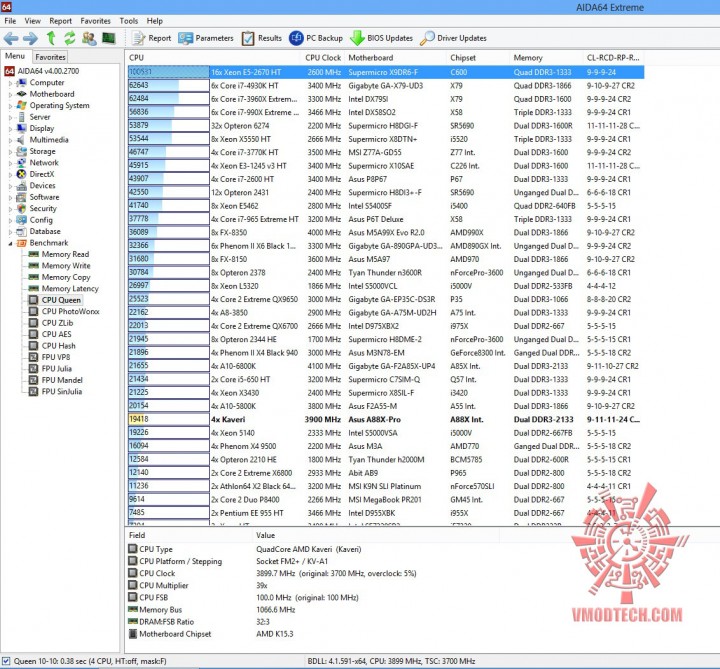The height and width of the screenshot is (669, 720).
Task: Sort by the CL-RCD-RP-R... column header
Action: click(x=613, y=58)
